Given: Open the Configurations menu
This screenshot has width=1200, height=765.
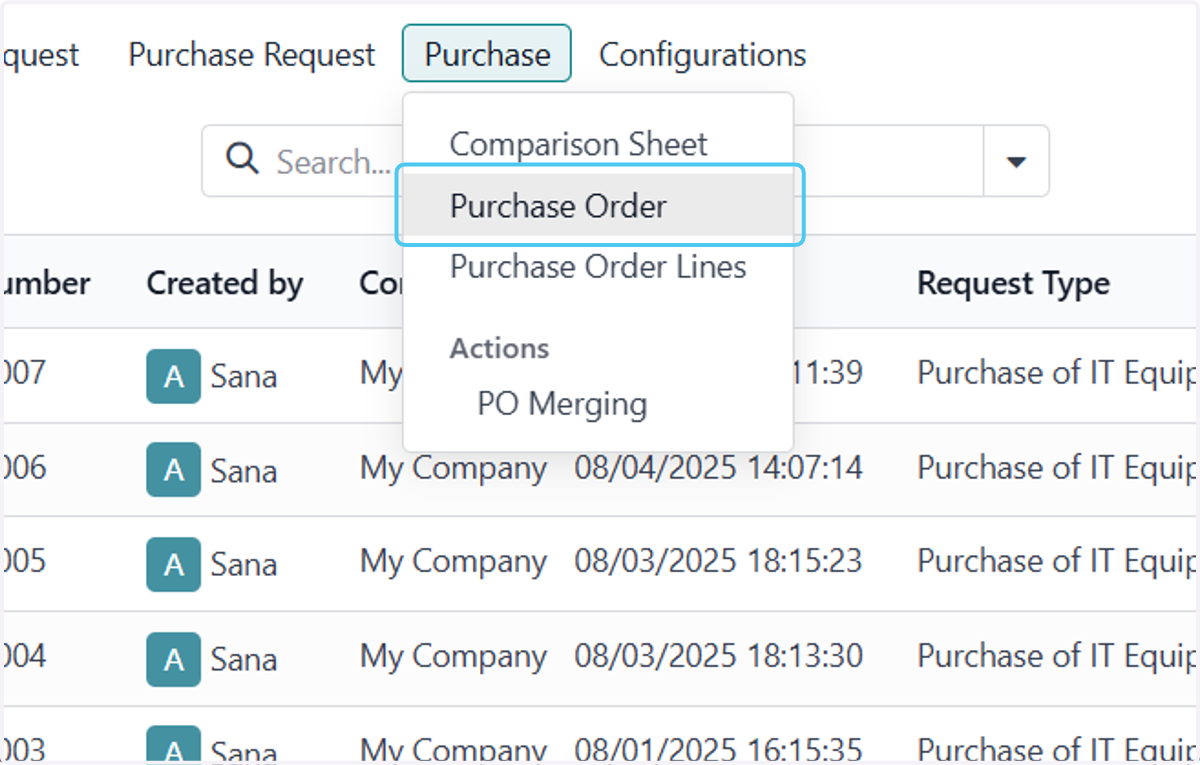Looking at the screenshot, I should pos(702,54).
